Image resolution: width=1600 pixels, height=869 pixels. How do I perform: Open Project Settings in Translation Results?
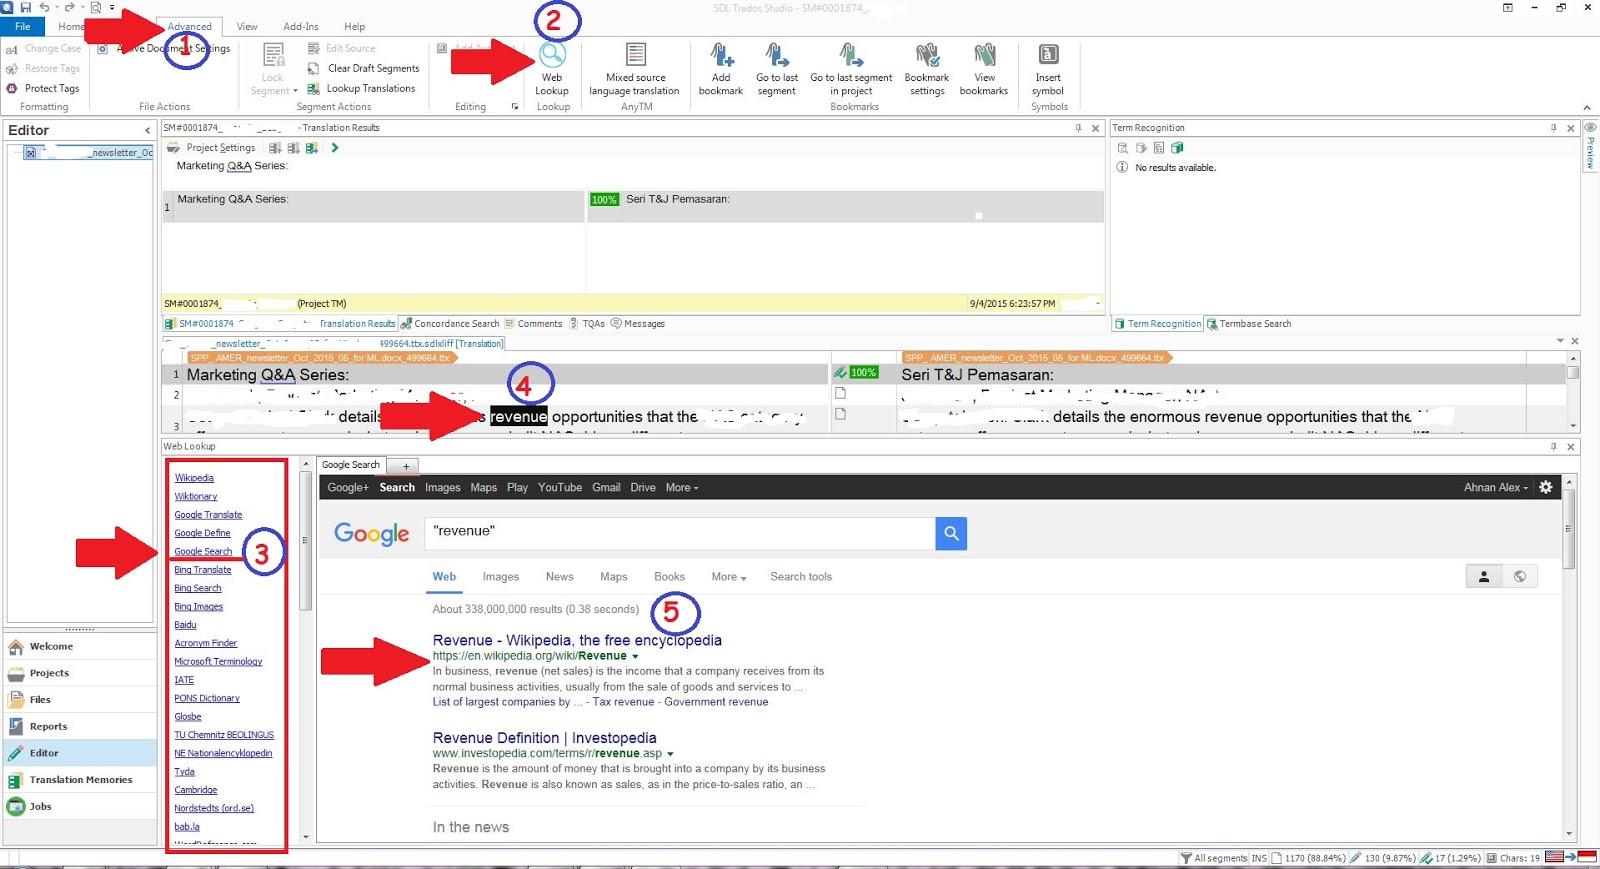[211, 148]
